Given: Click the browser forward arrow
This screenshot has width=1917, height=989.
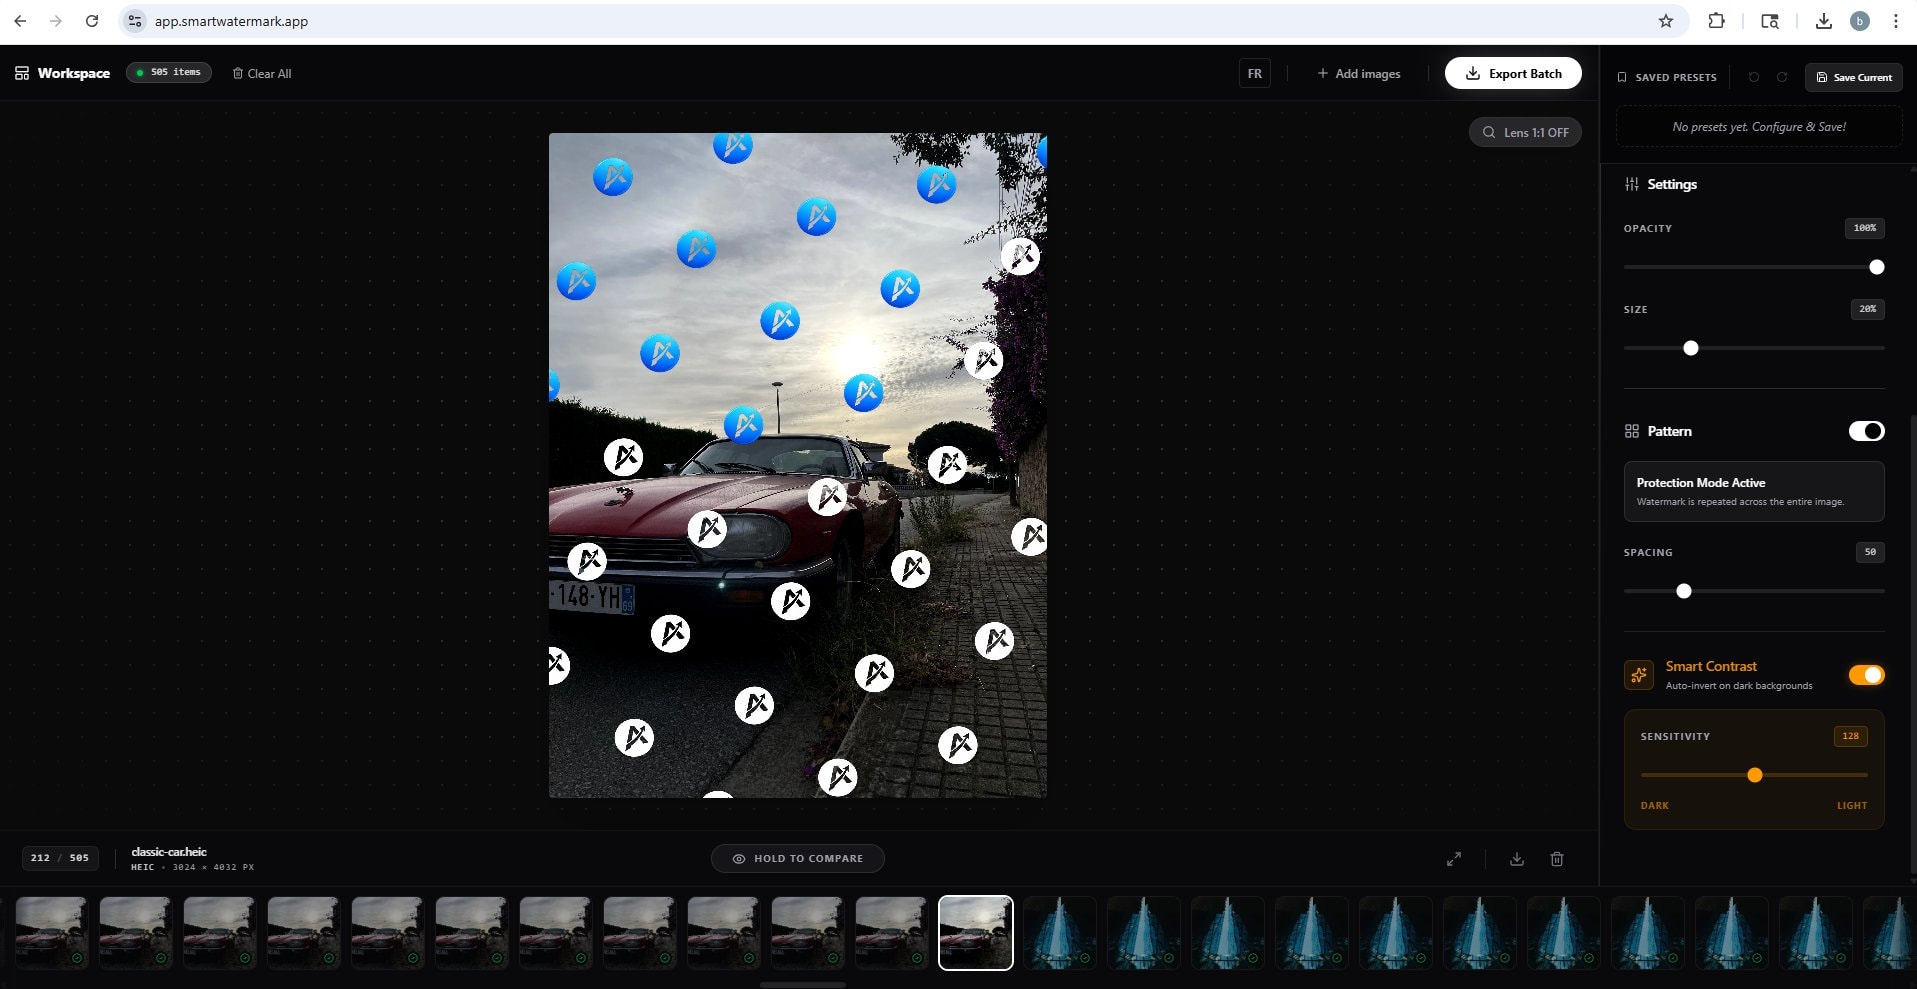Looking at the screenshot, I should 56,21.
